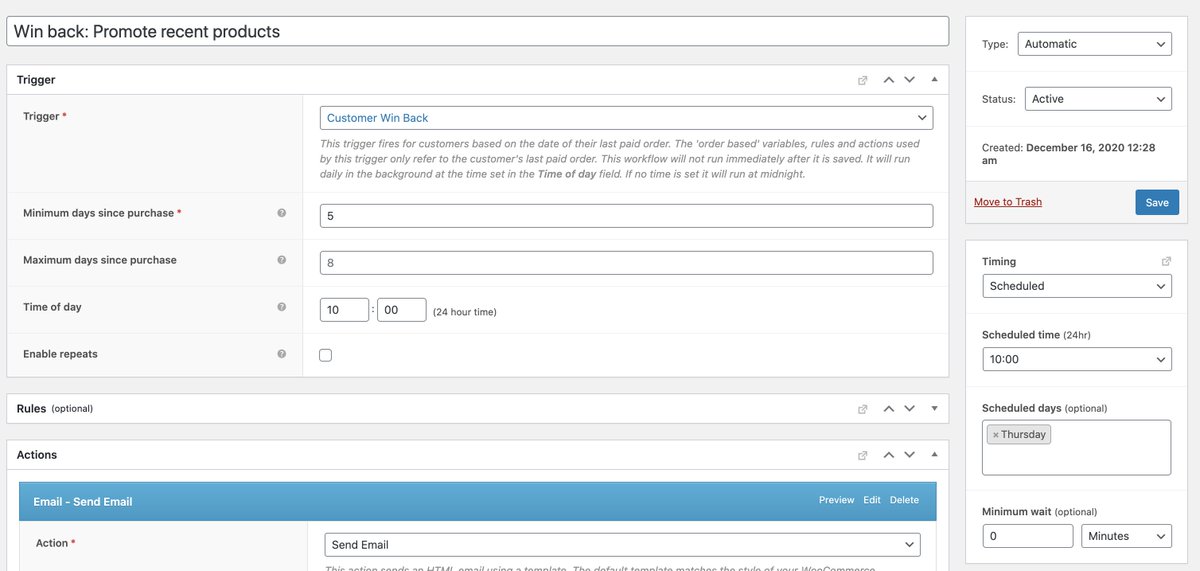
Task: Click the Email - Send Email action header
Action: pos(477,501)
